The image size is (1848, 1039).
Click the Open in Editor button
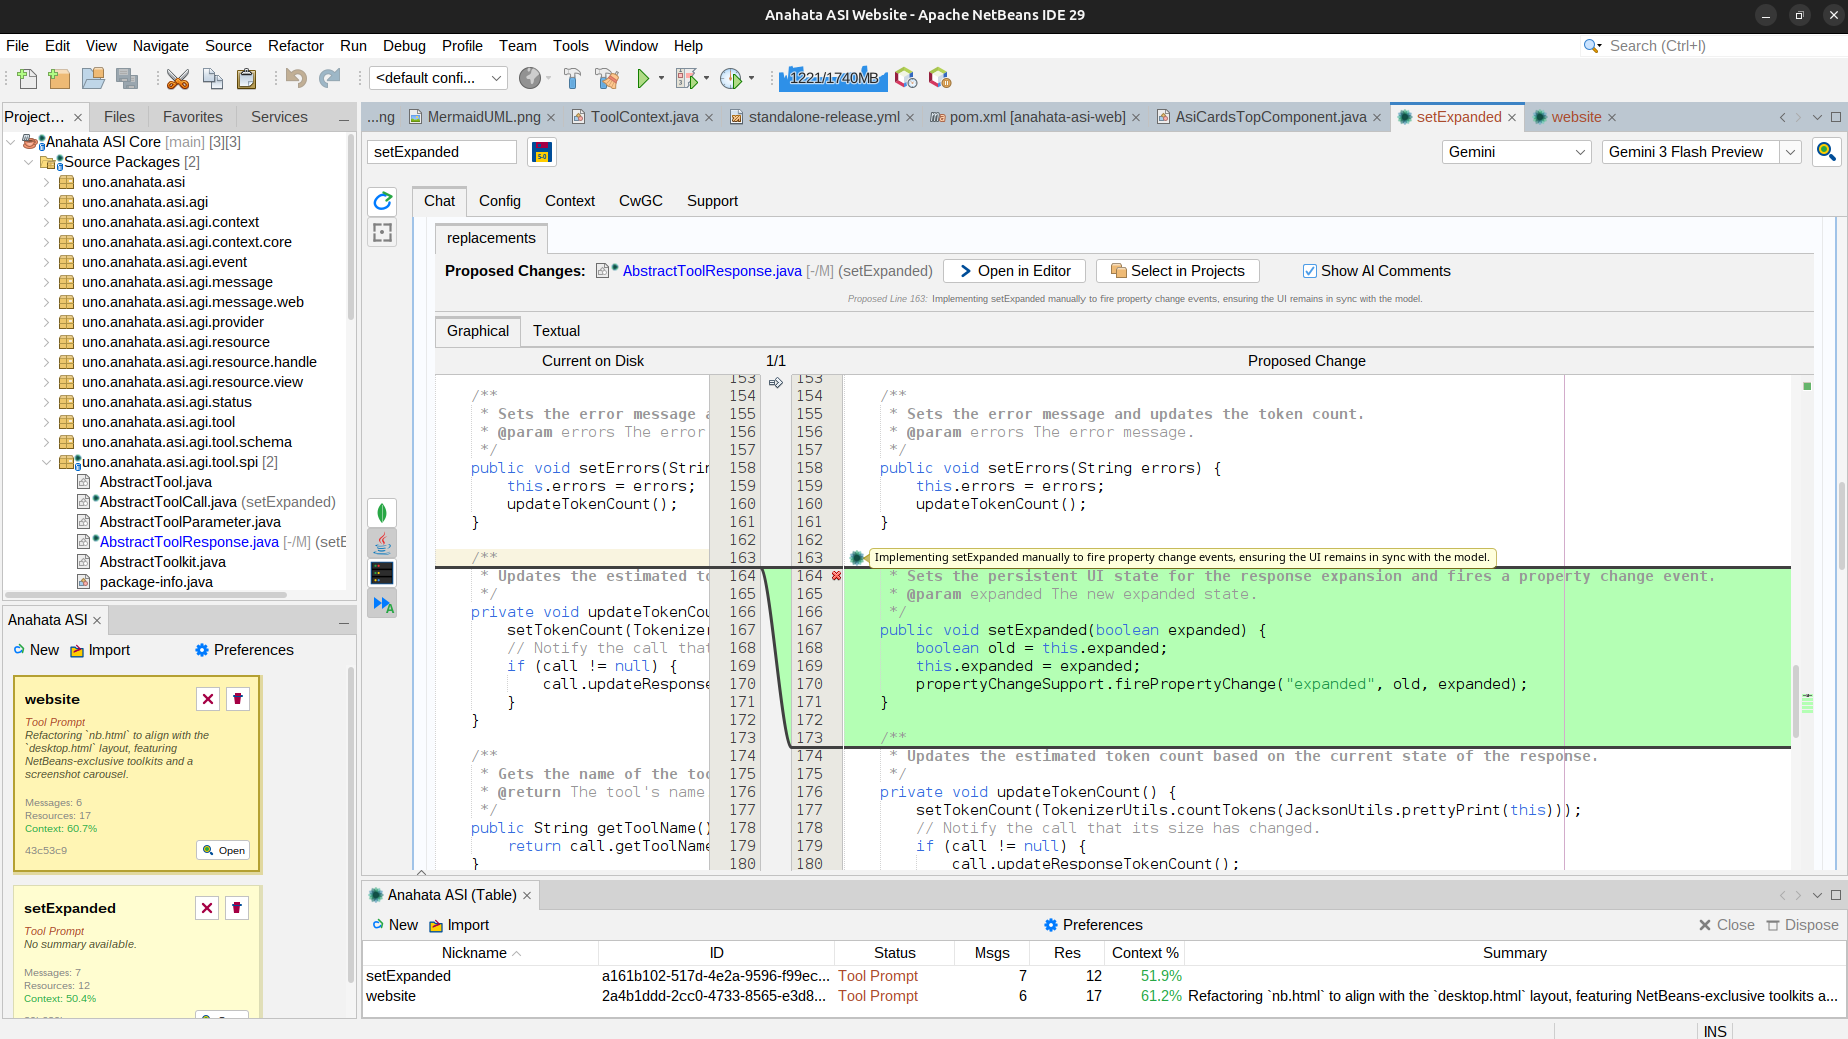click(x=1013, y=271)
